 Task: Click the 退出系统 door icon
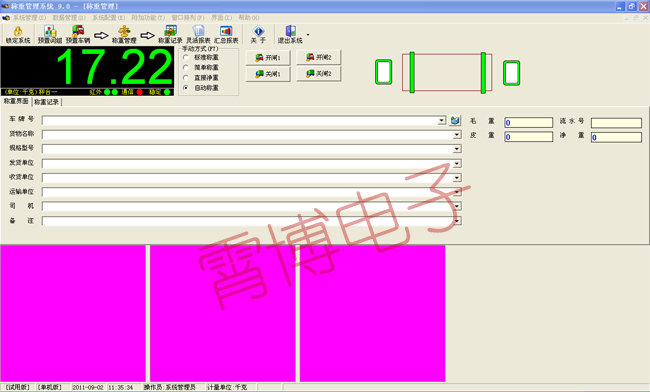pos(290,31)
